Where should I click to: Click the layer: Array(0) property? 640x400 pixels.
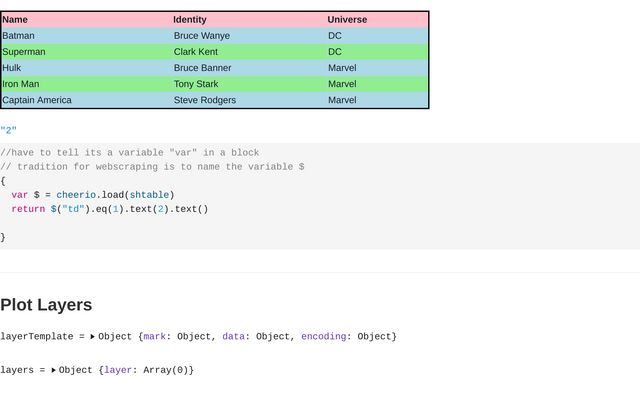pyautogui.click(x=146, y=370)
